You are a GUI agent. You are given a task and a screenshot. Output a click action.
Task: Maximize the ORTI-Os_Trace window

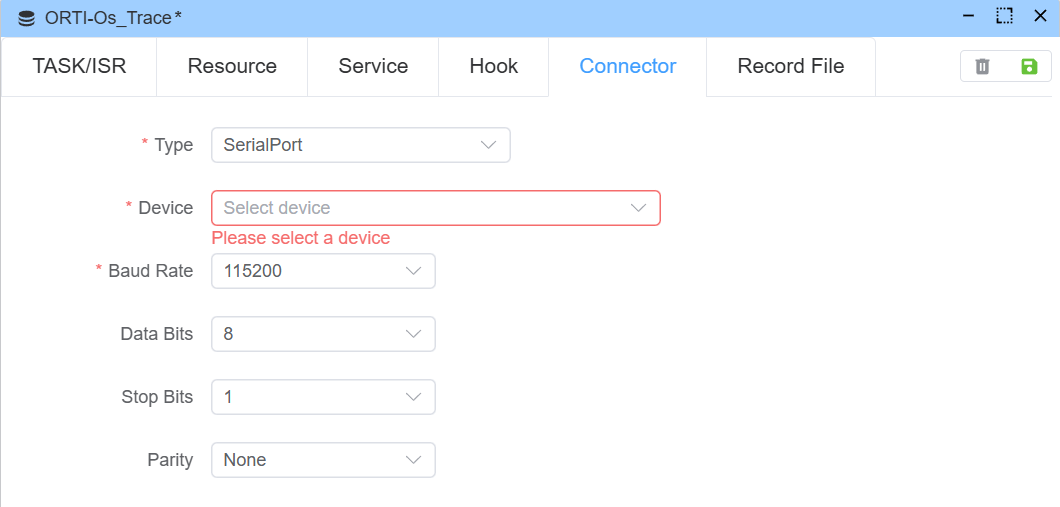coord(1004,16)
